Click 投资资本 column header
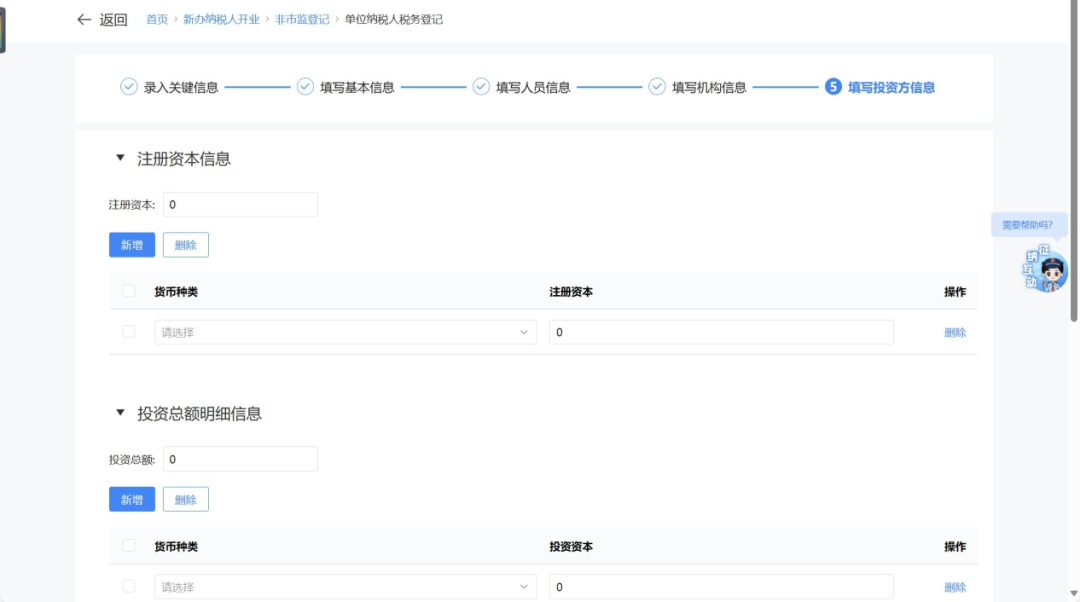The height and width of the screenshot is (602, 1080). pyautogui.click(x=571, y=547)
